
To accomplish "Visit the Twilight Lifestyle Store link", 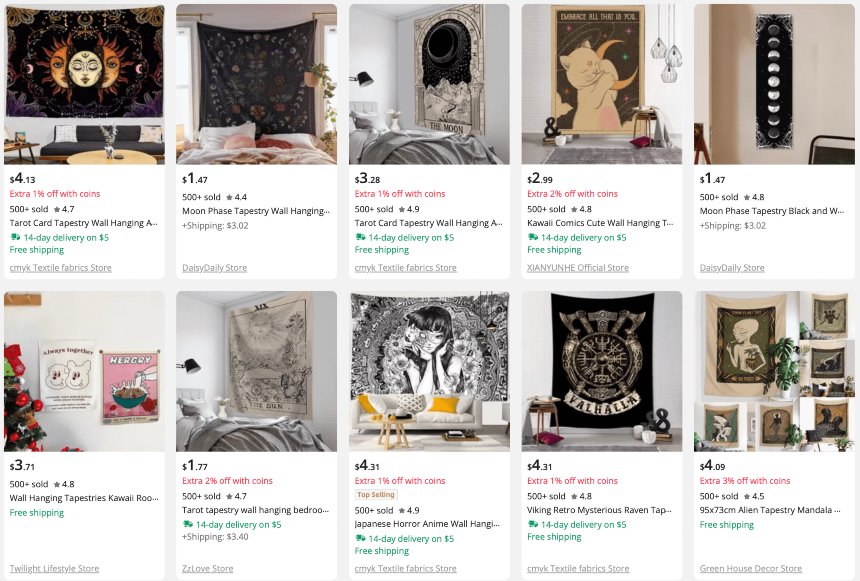I will pos(54,569).
